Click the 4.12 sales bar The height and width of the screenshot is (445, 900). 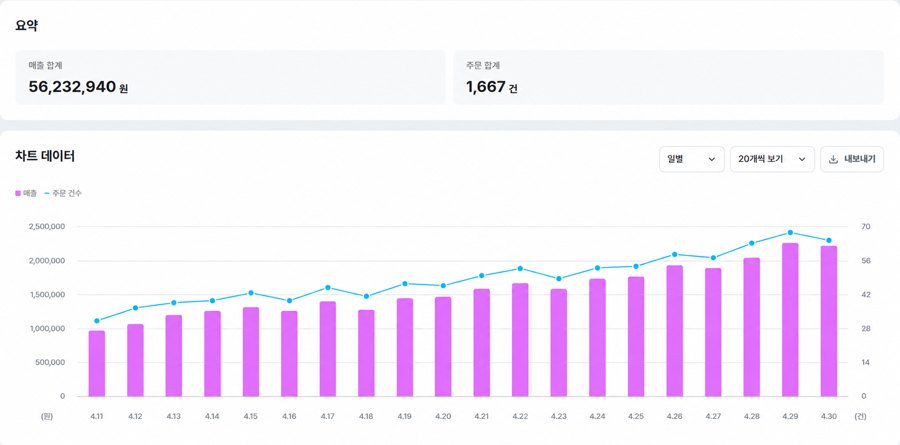135,360
